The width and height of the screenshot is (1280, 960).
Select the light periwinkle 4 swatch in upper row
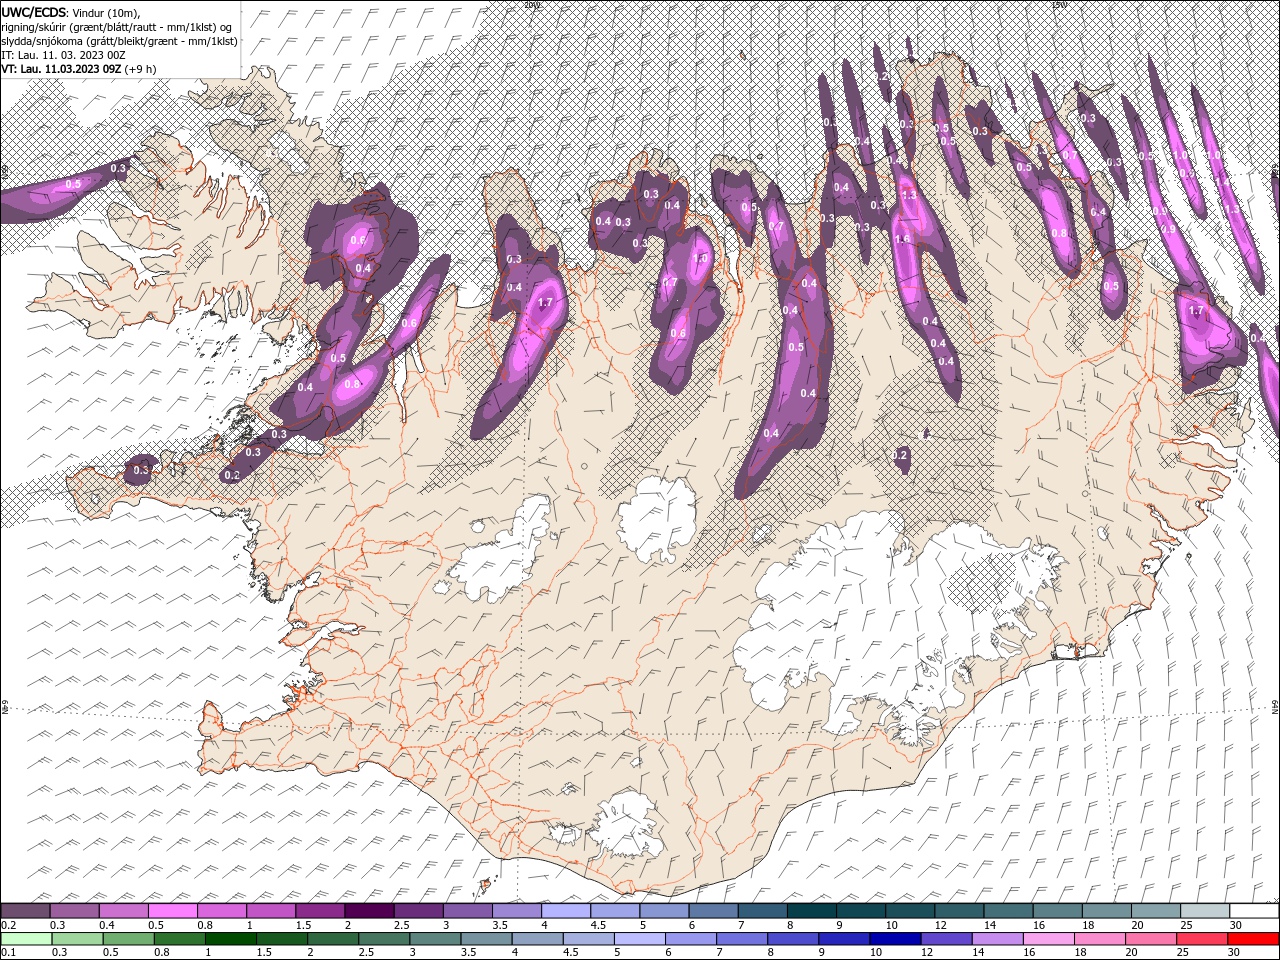click(566, 910)
